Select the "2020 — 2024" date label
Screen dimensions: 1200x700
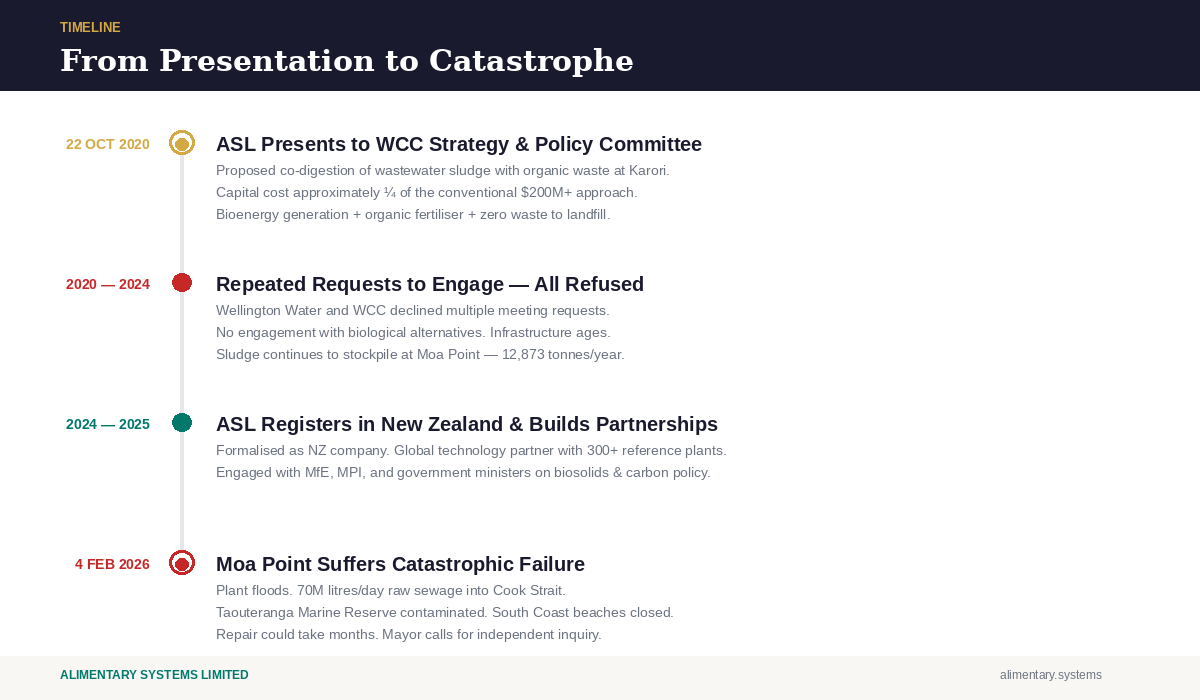(108, 284)
